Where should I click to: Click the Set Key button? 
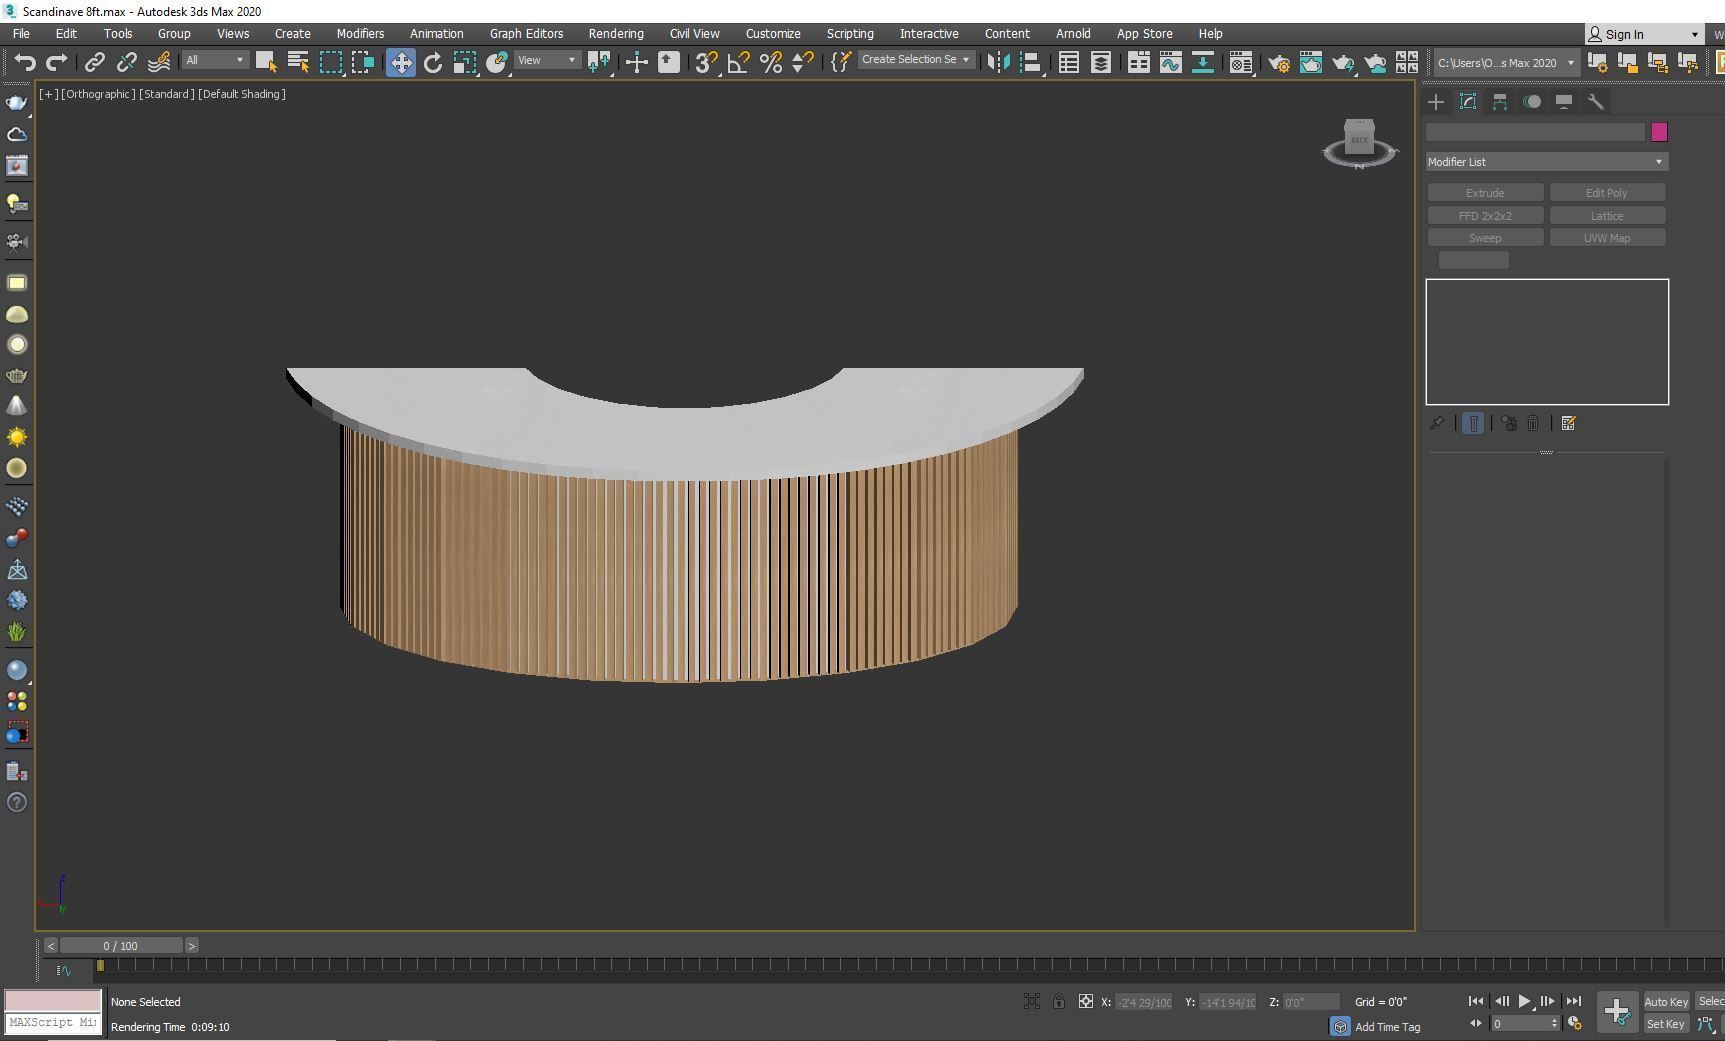pyautogui.click(x=1666, y=1023)
